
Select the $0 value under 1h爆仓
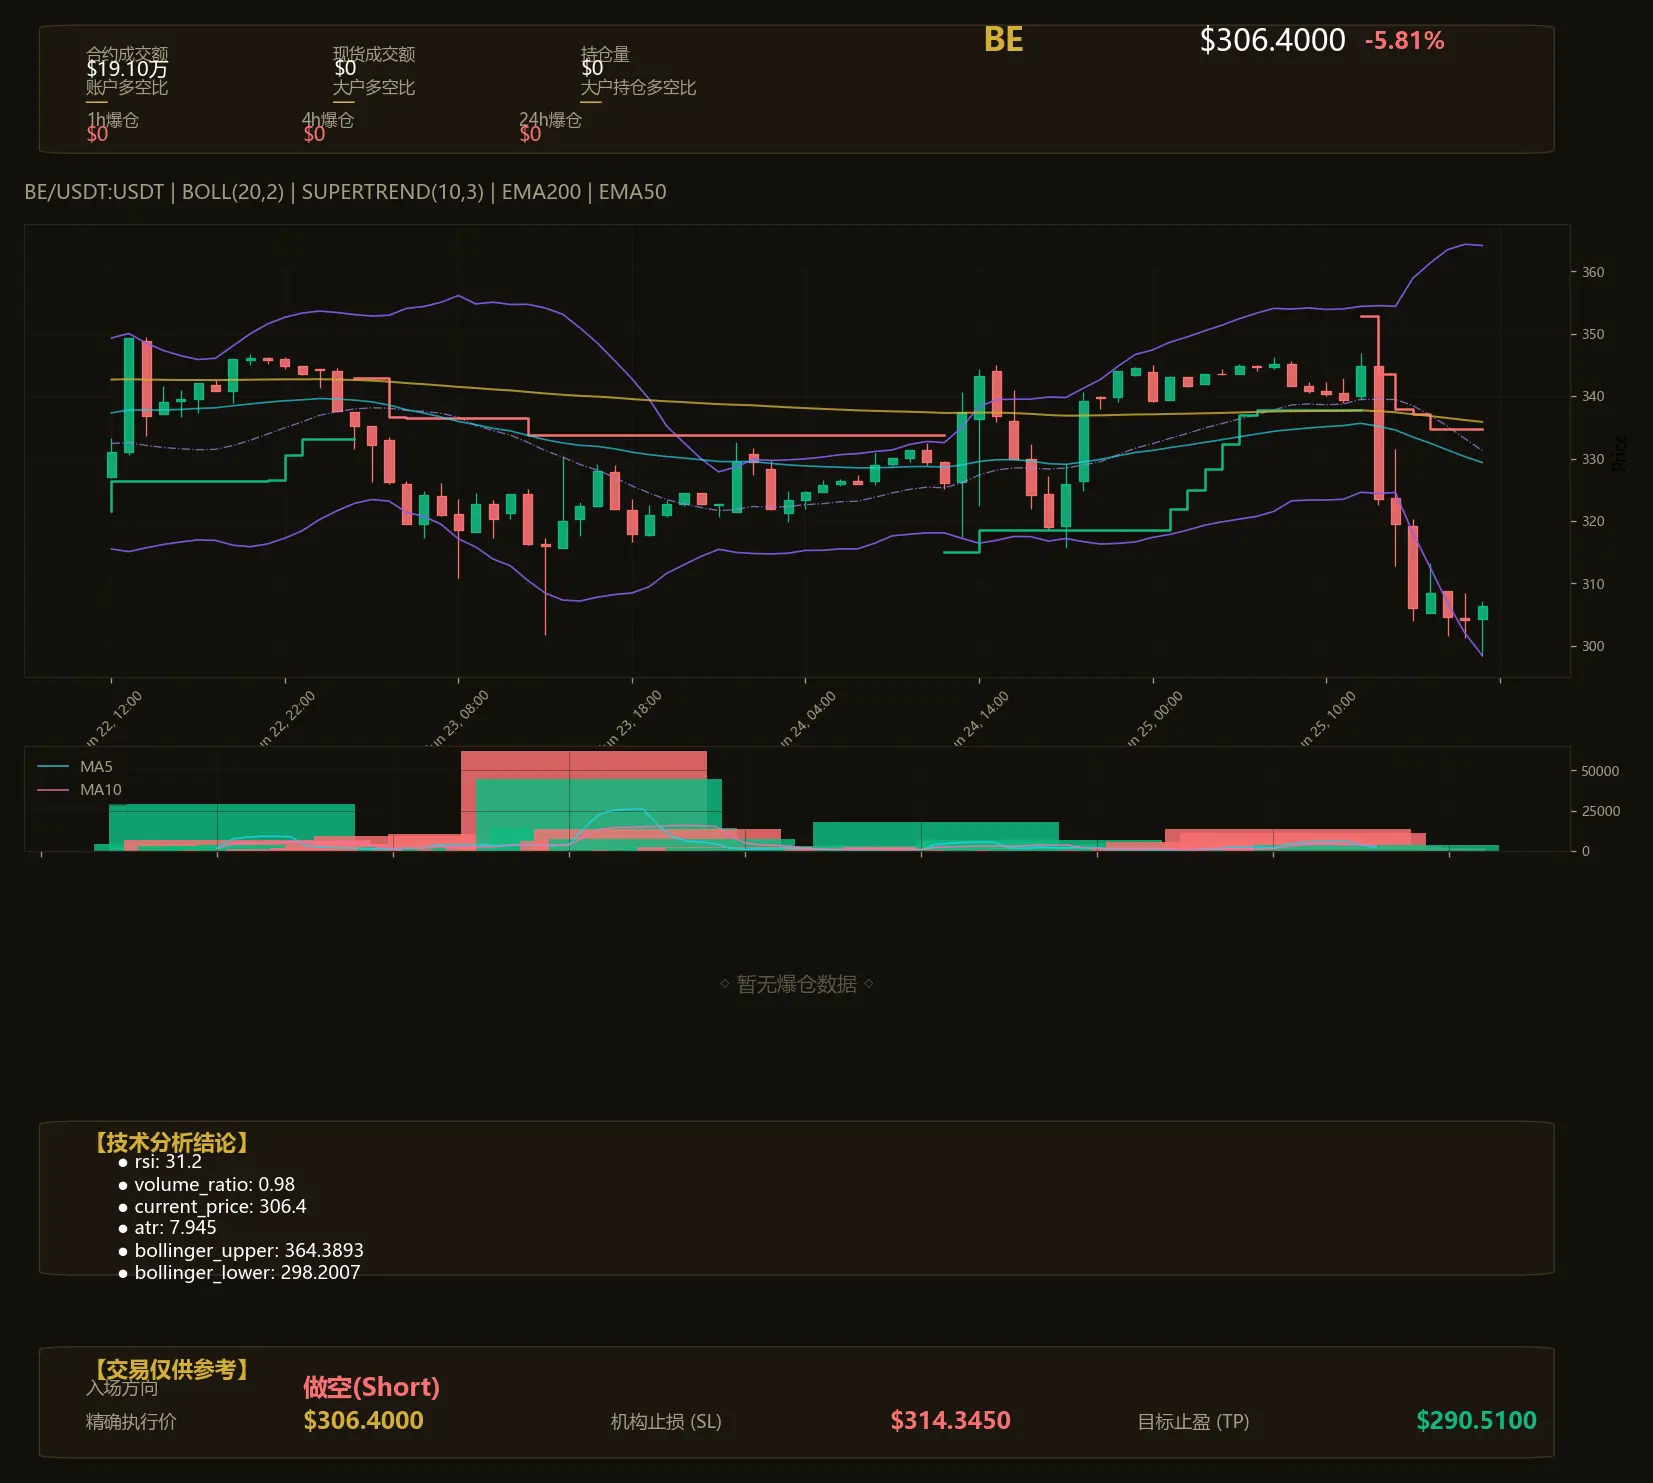coord(97,134)
